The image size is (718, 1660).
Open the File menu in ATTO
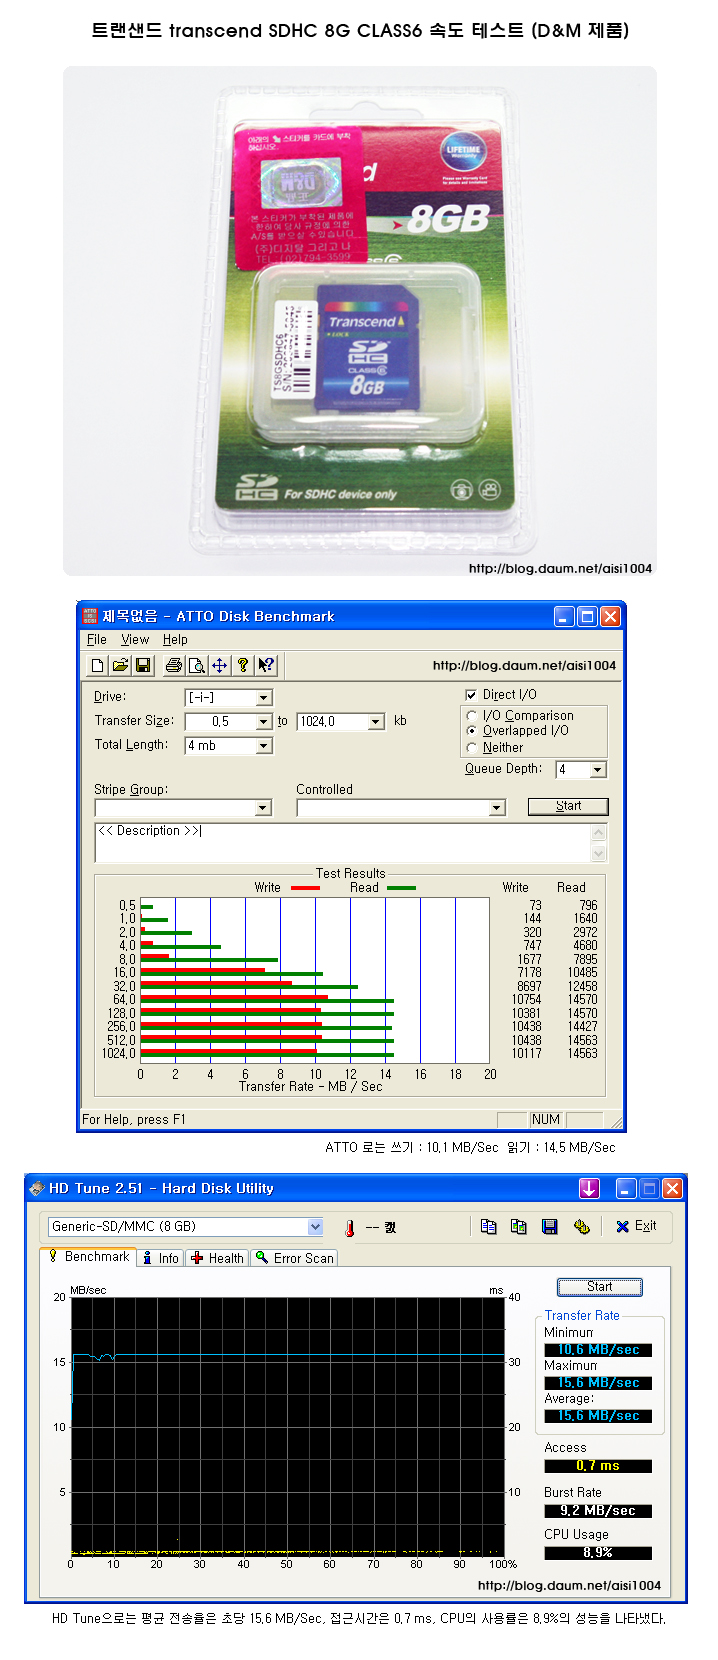coord(97,640)
